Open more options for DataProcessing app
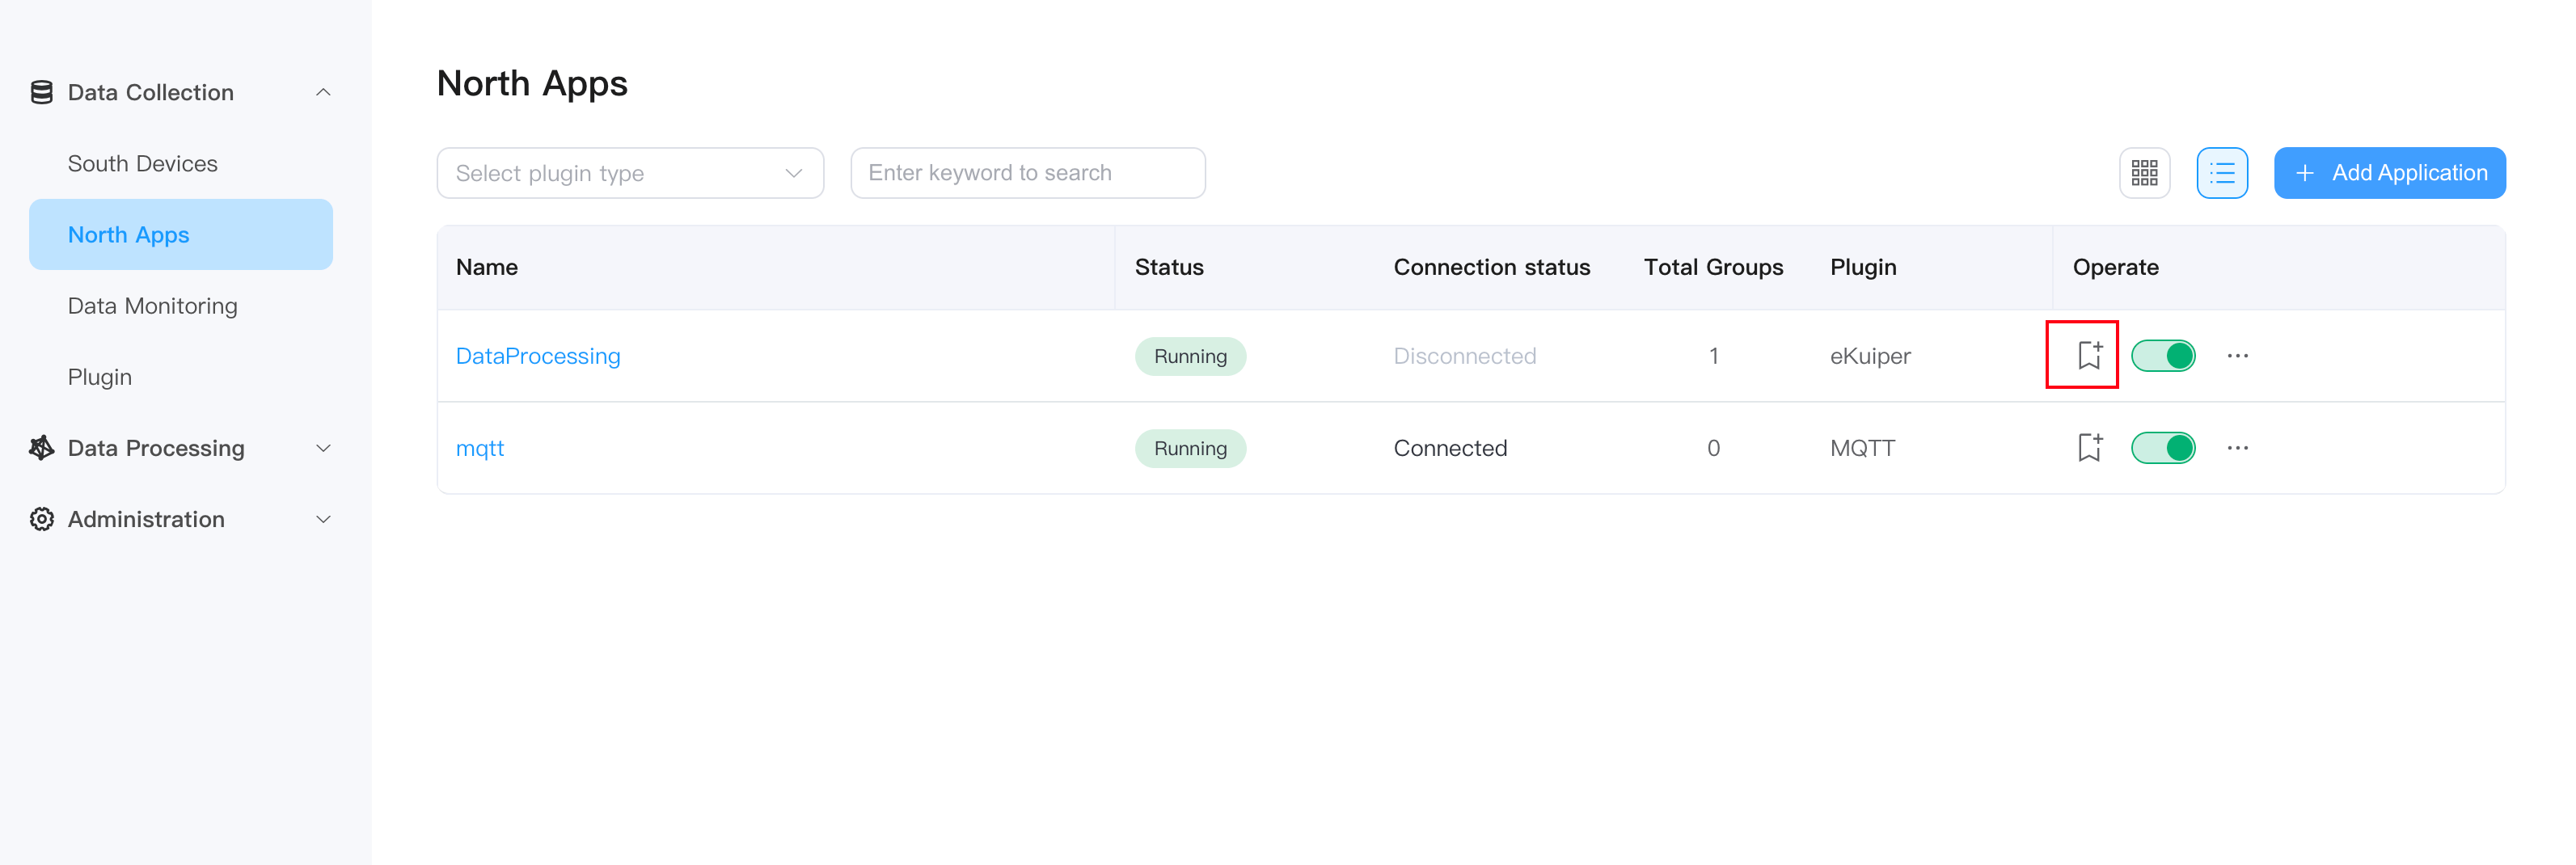The width and height of the screenshot is (2576, 865). [2237, 356]
